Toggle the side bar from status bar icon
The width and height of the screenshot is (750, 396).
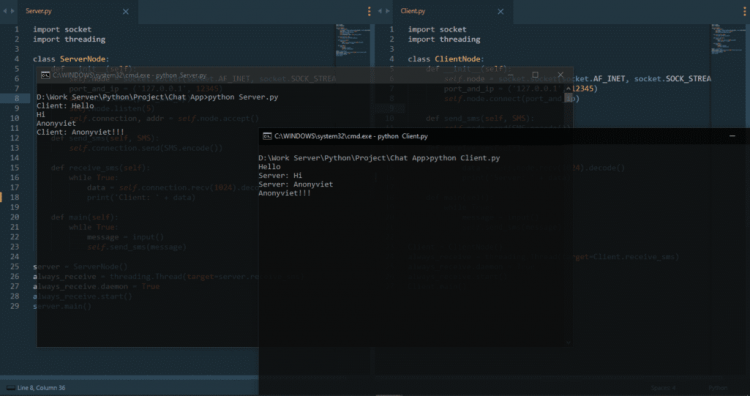pyautogui.click(x=11, y=388)
